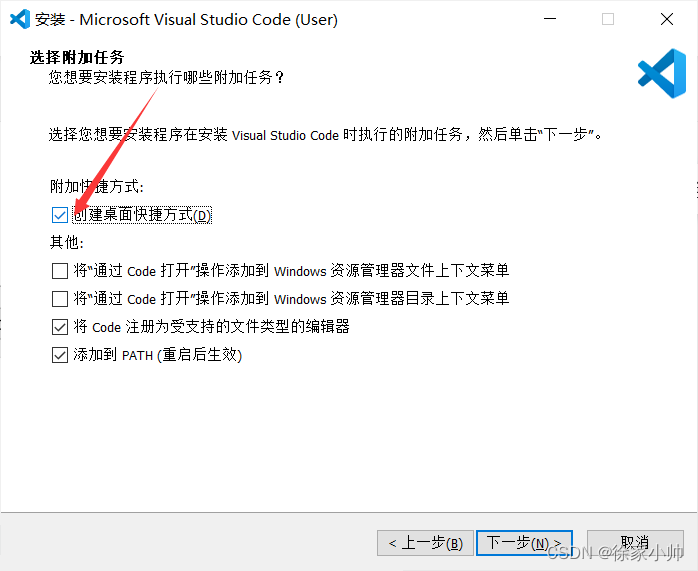This screenshot has width=698, height=571.
Task: Click the window title 安装 - Microsoft Visual Studio Code (User)
Action: pyautogui.click(x=187, y=20)
